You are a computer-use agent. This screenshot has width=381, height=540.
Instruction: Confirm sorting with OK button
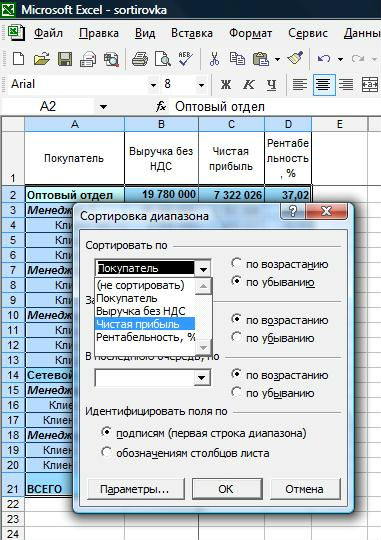point(226,489)
